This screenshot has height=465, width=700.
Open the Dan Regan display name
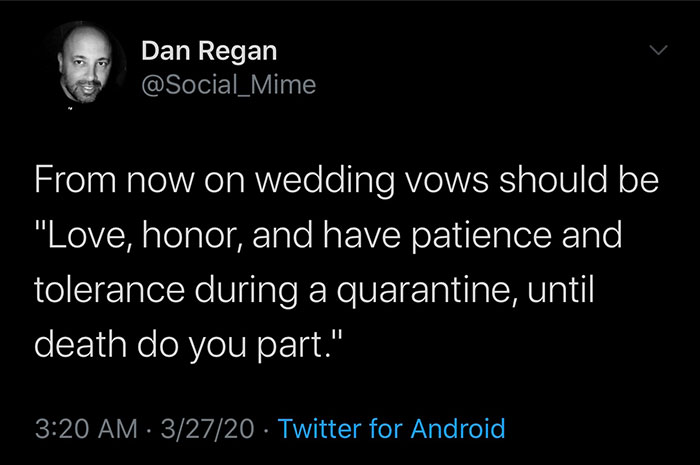209,51
